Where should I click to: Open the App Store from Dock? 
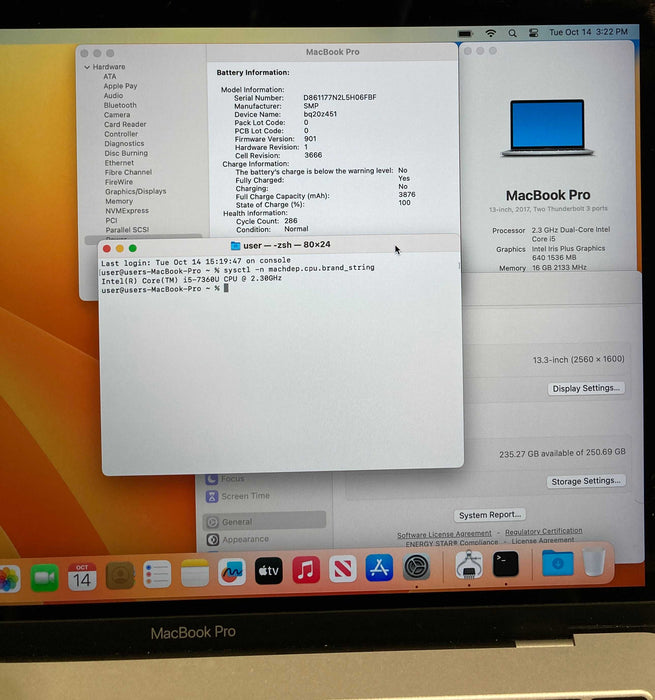pyautogui.click(x=380, y=569)
